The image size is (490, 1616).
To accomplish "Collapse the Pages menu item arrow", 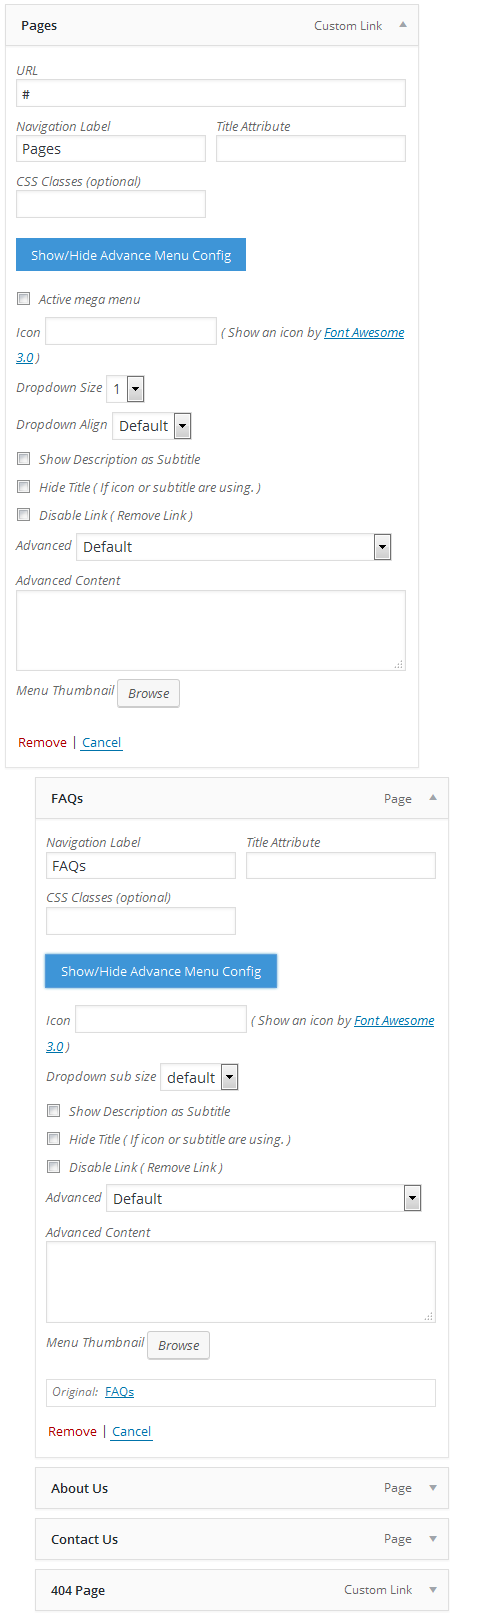I will 403,25.
